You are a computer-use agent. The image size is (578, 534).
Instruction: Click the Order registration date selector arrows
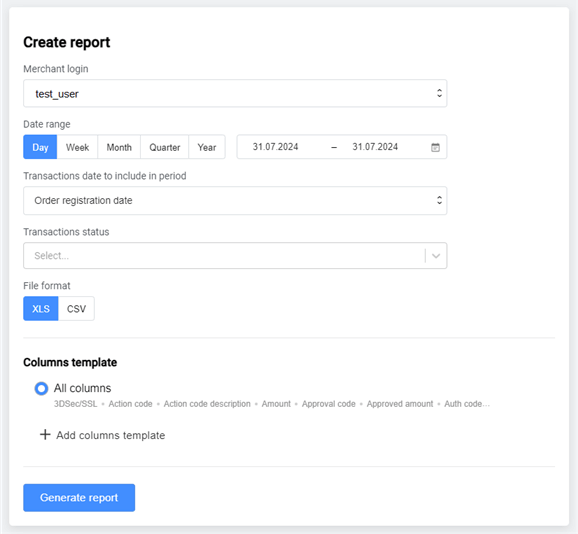[x=439, y=200]
